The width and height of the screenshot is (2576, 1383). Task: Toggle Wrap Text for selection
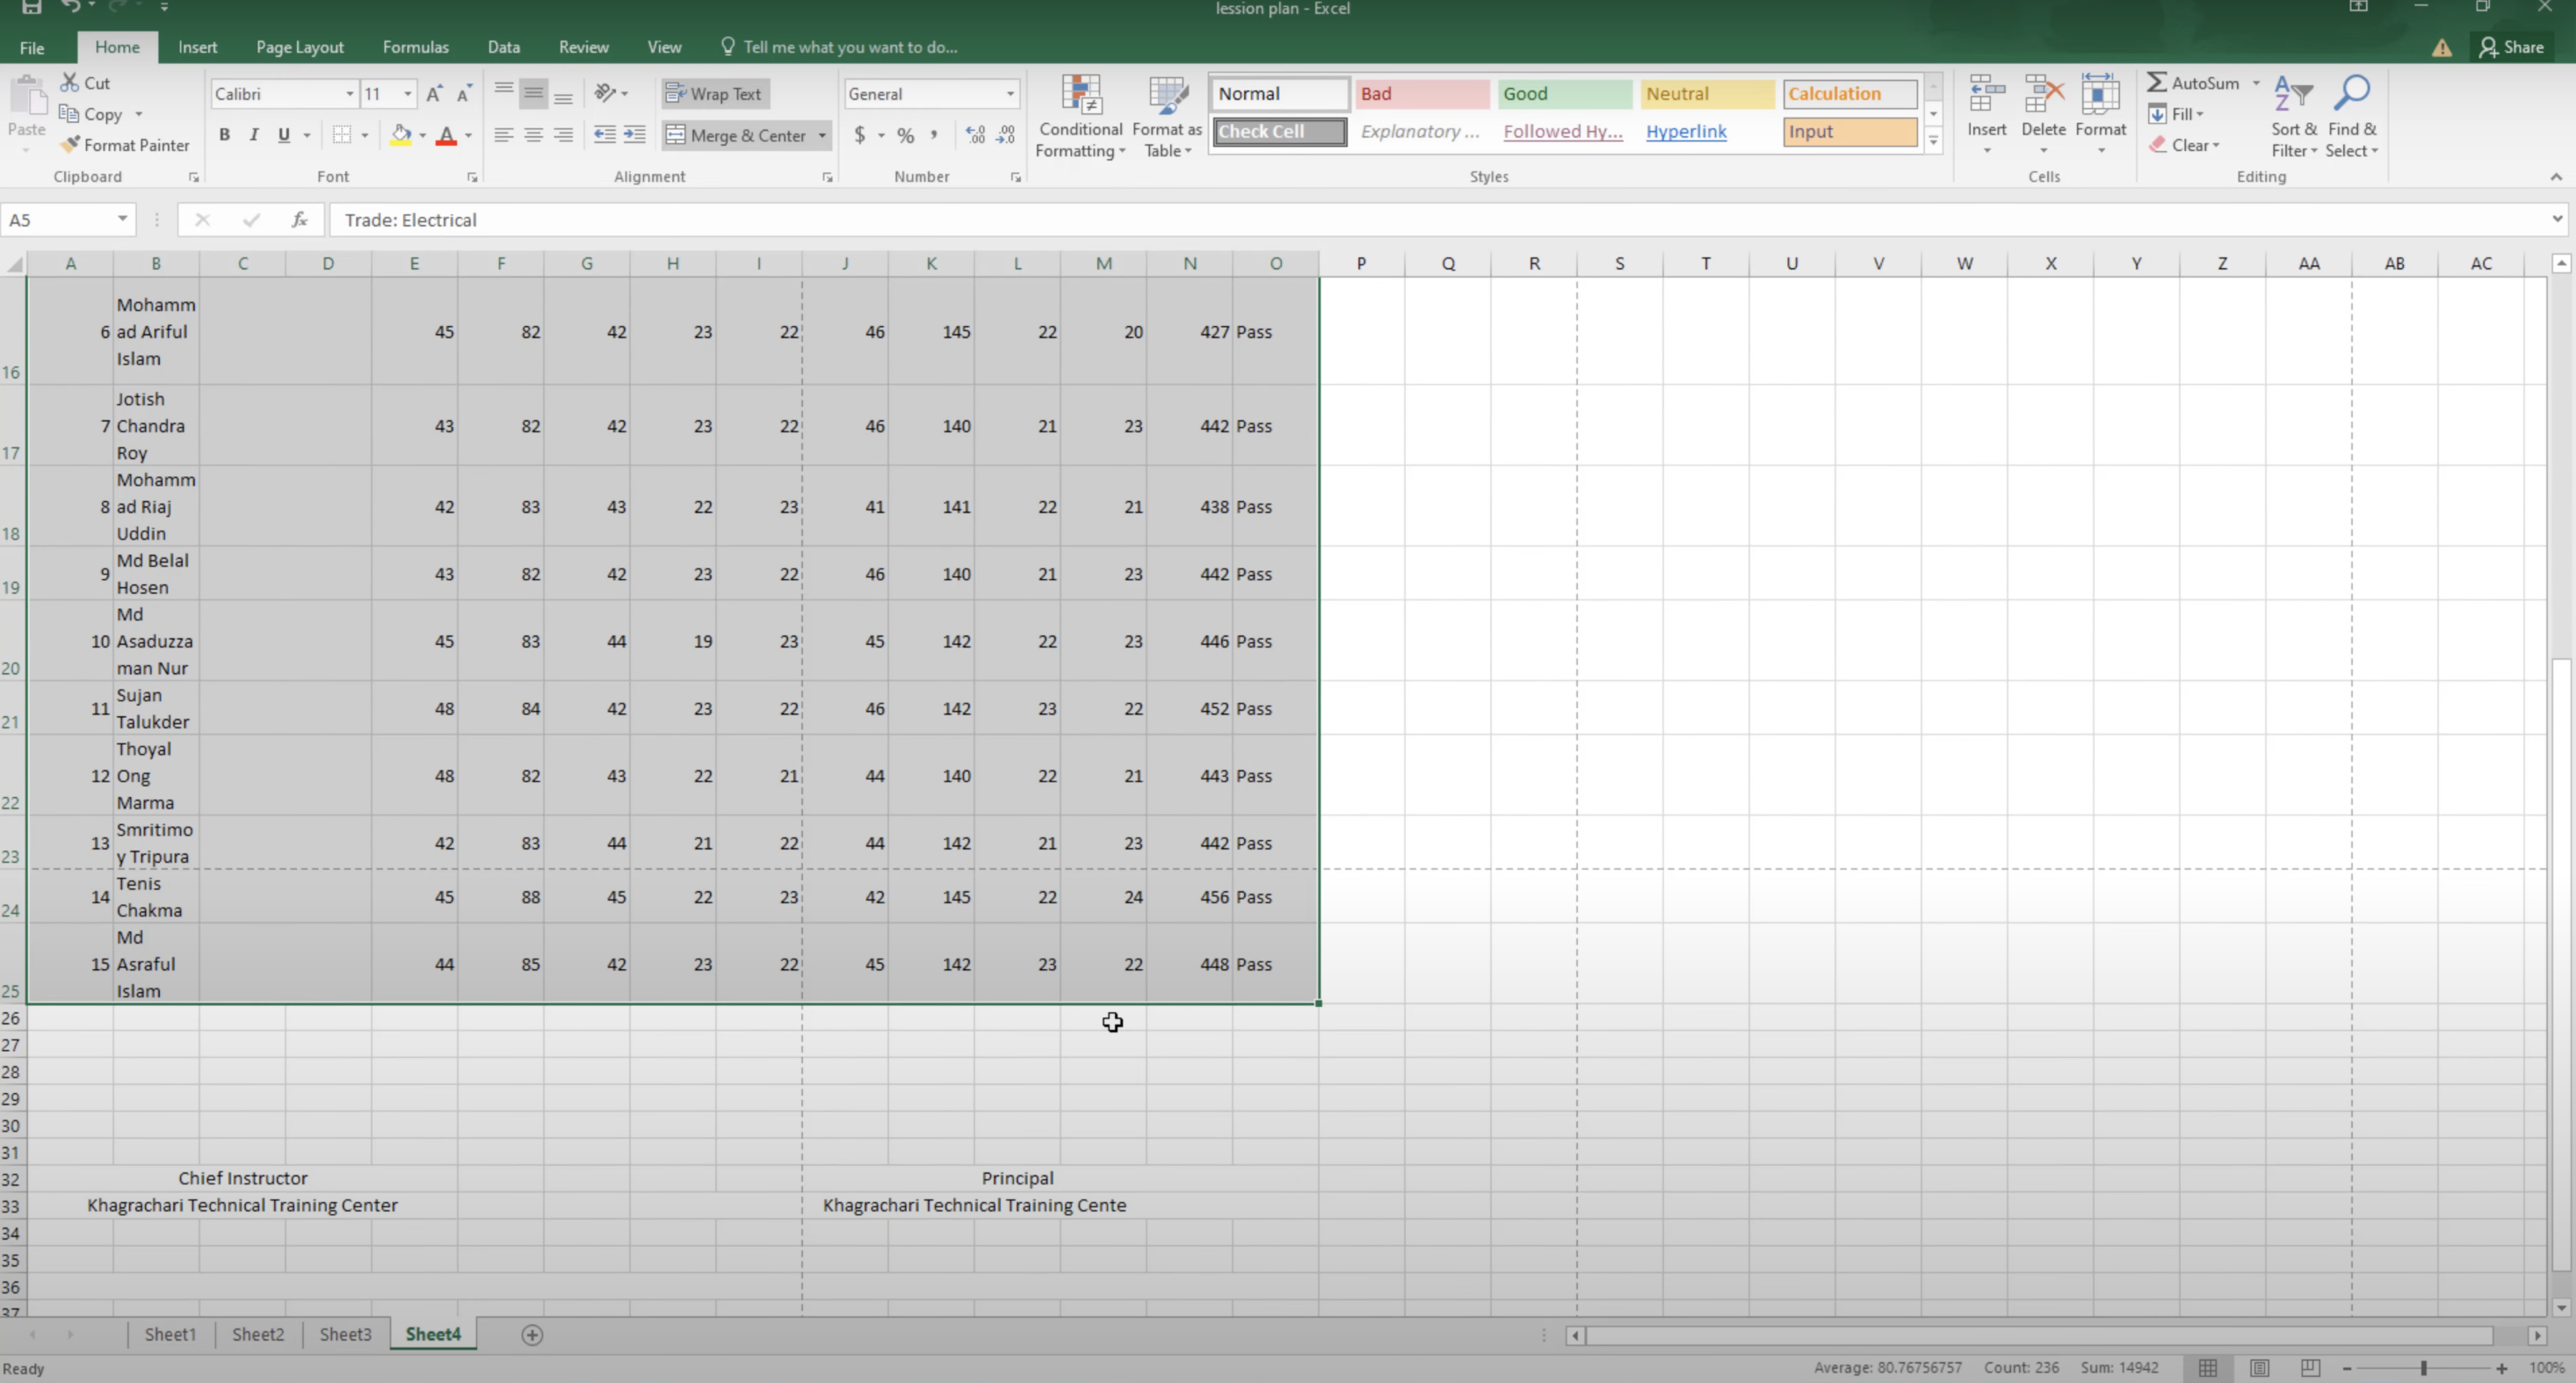pyautogui.click(x=714, y=94)
